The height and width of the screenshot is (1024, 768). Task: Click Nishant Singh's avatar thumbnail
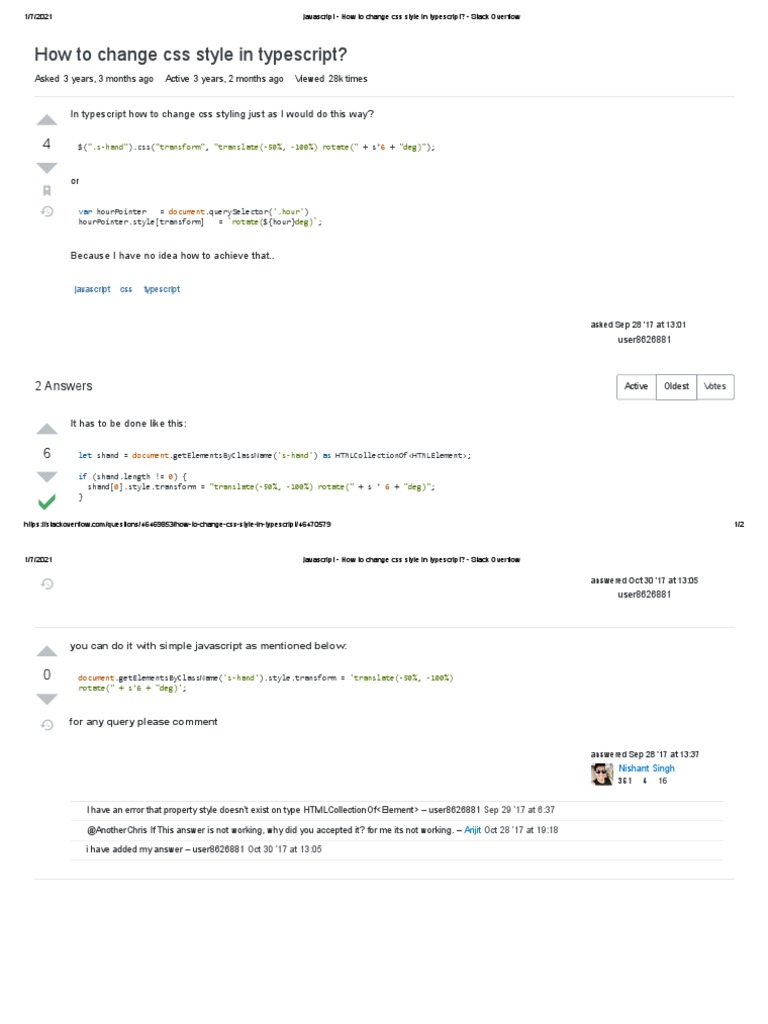pyautogui.click(x=602, y=774)
